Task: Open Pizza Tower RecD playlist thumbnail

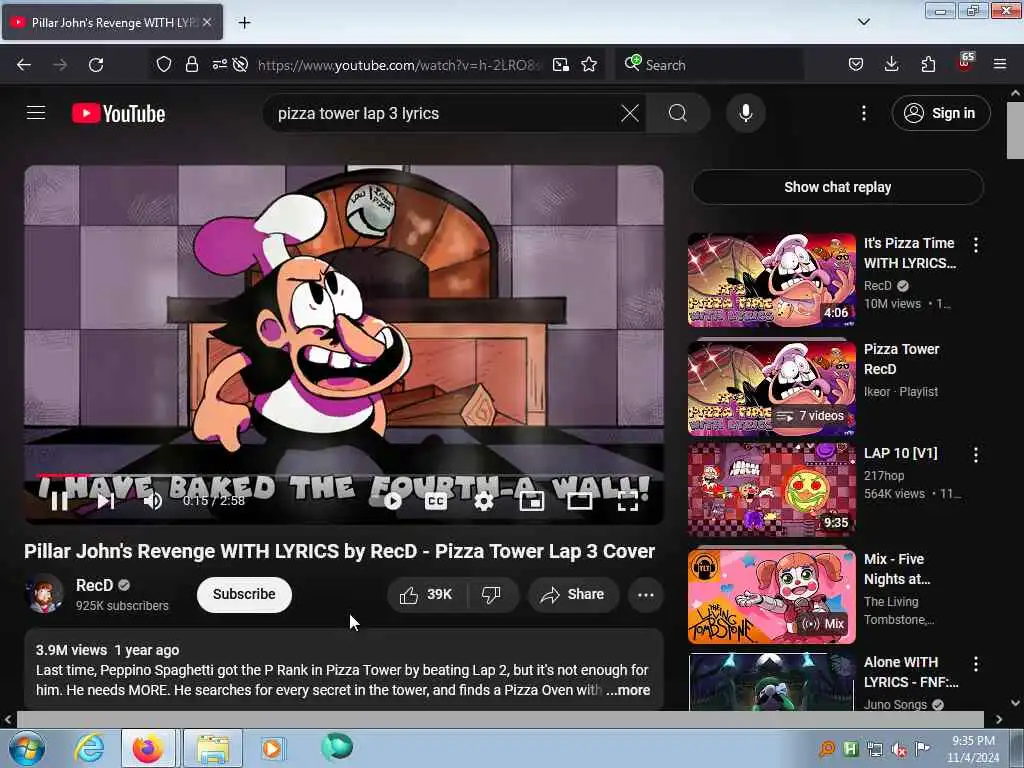Action: point(771,387)
